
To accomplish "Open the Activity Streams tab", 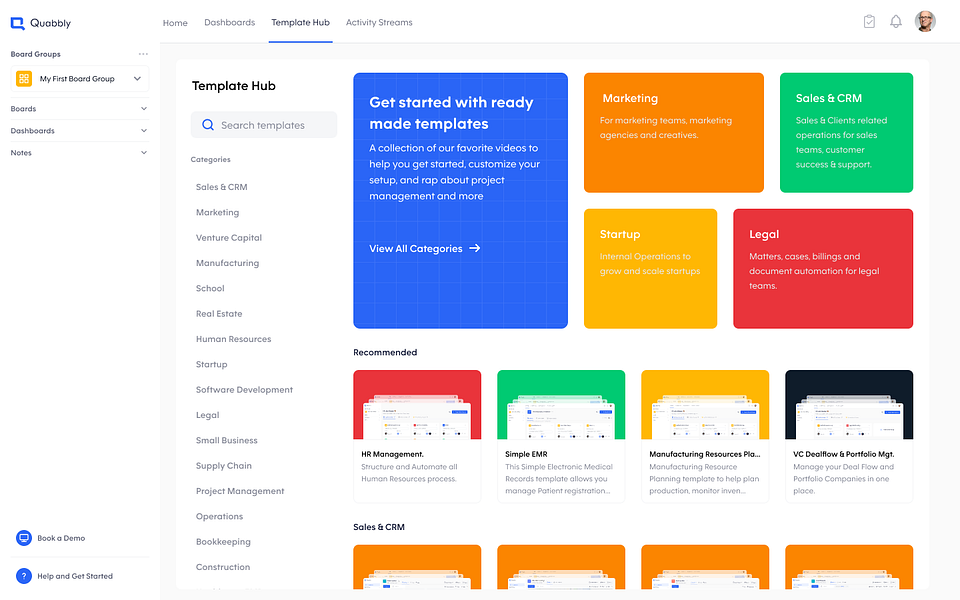I will click(379, 22).
